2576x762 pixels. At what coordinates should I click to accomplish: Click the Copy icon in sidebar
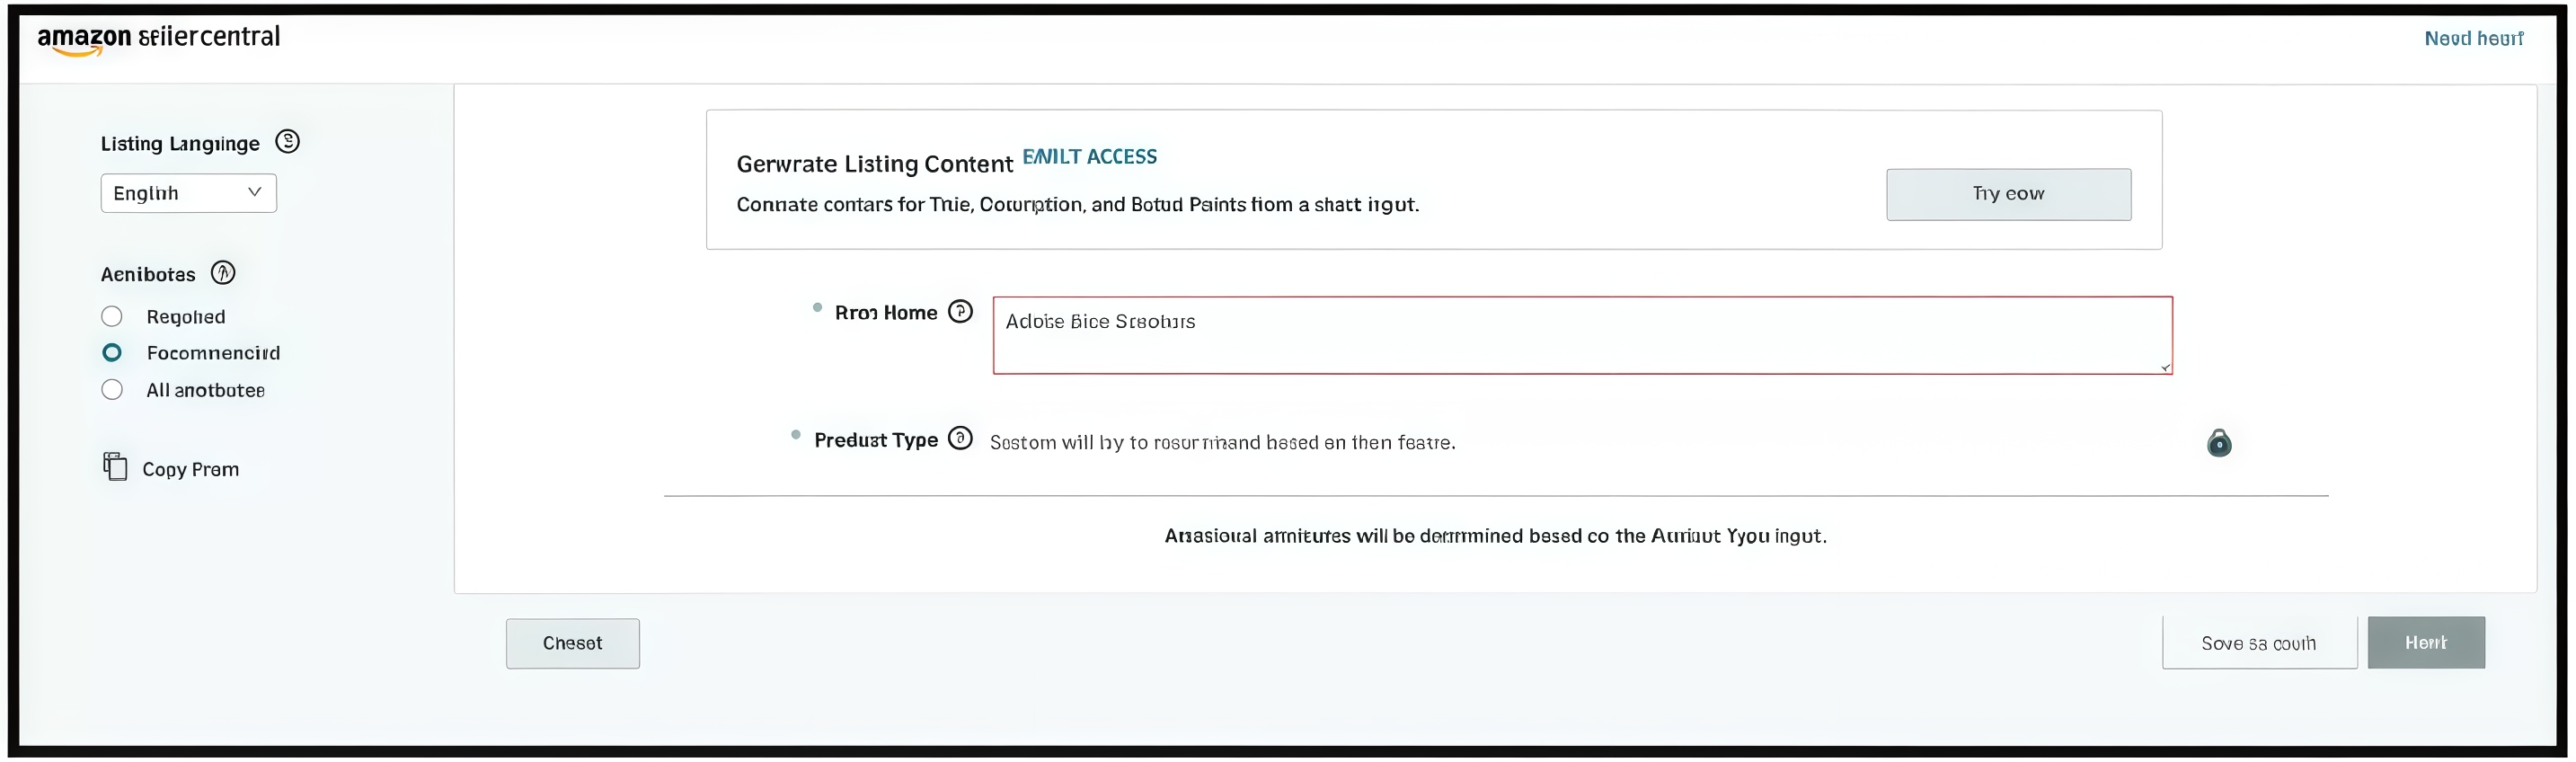115,467
